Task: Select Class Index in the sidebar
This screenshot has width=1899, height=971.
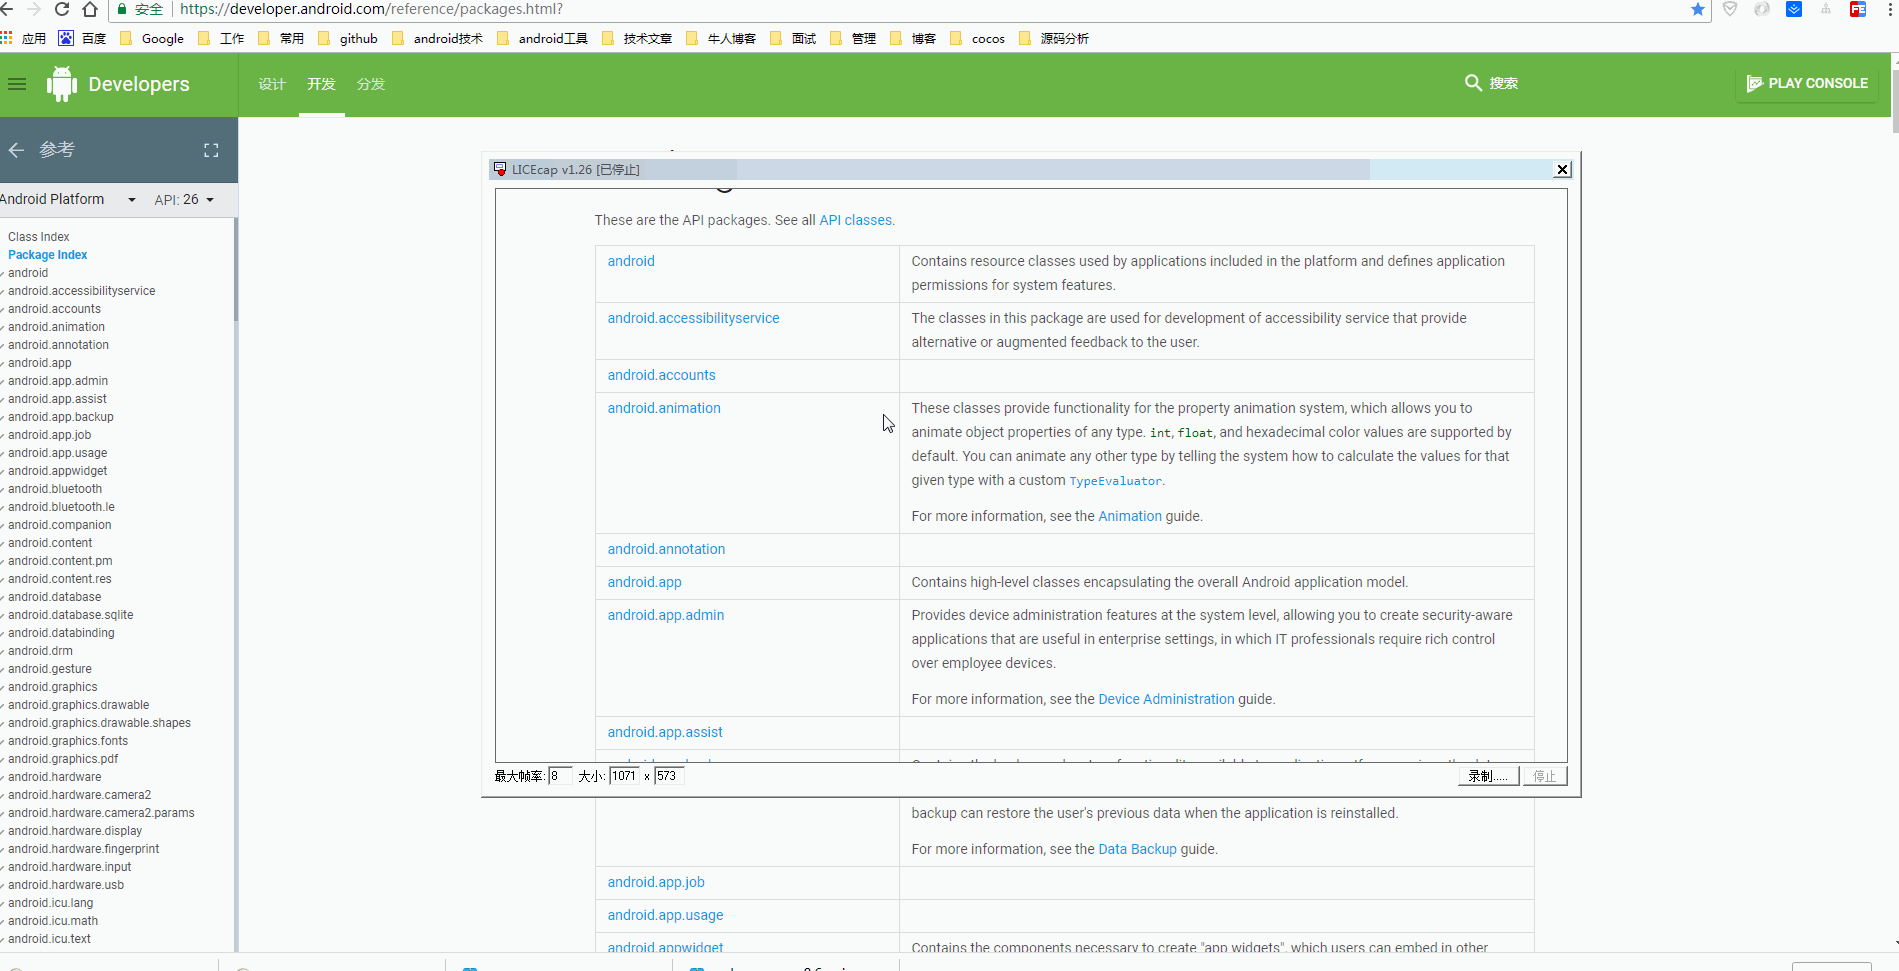Action: point(39,237)
